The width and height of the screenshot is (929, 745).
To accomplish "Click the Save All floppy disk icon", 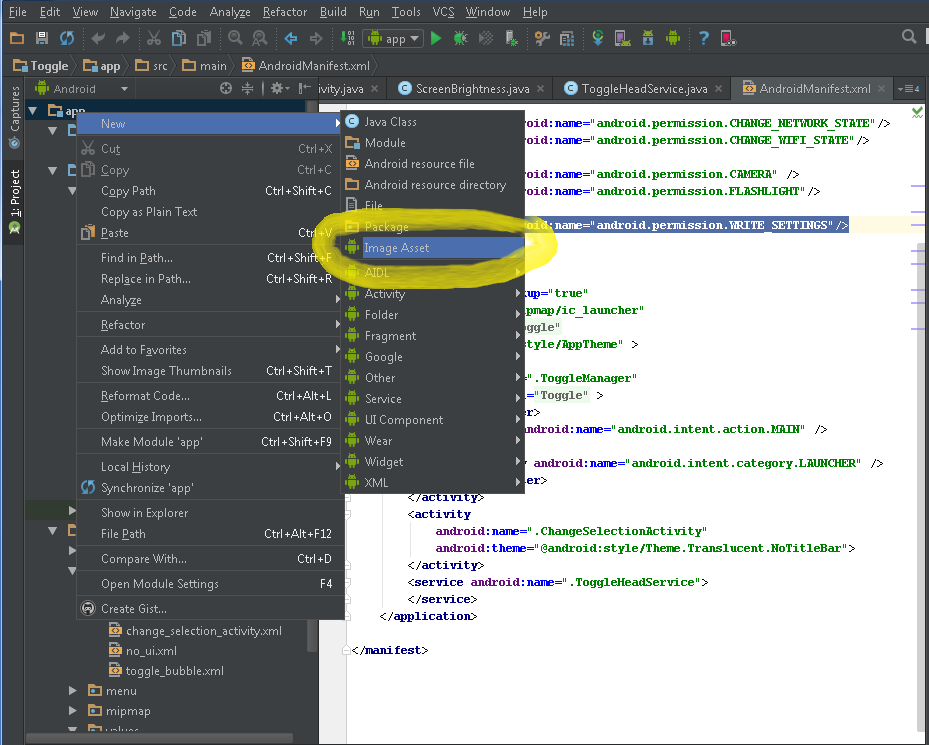I will [x=42, y=38].
